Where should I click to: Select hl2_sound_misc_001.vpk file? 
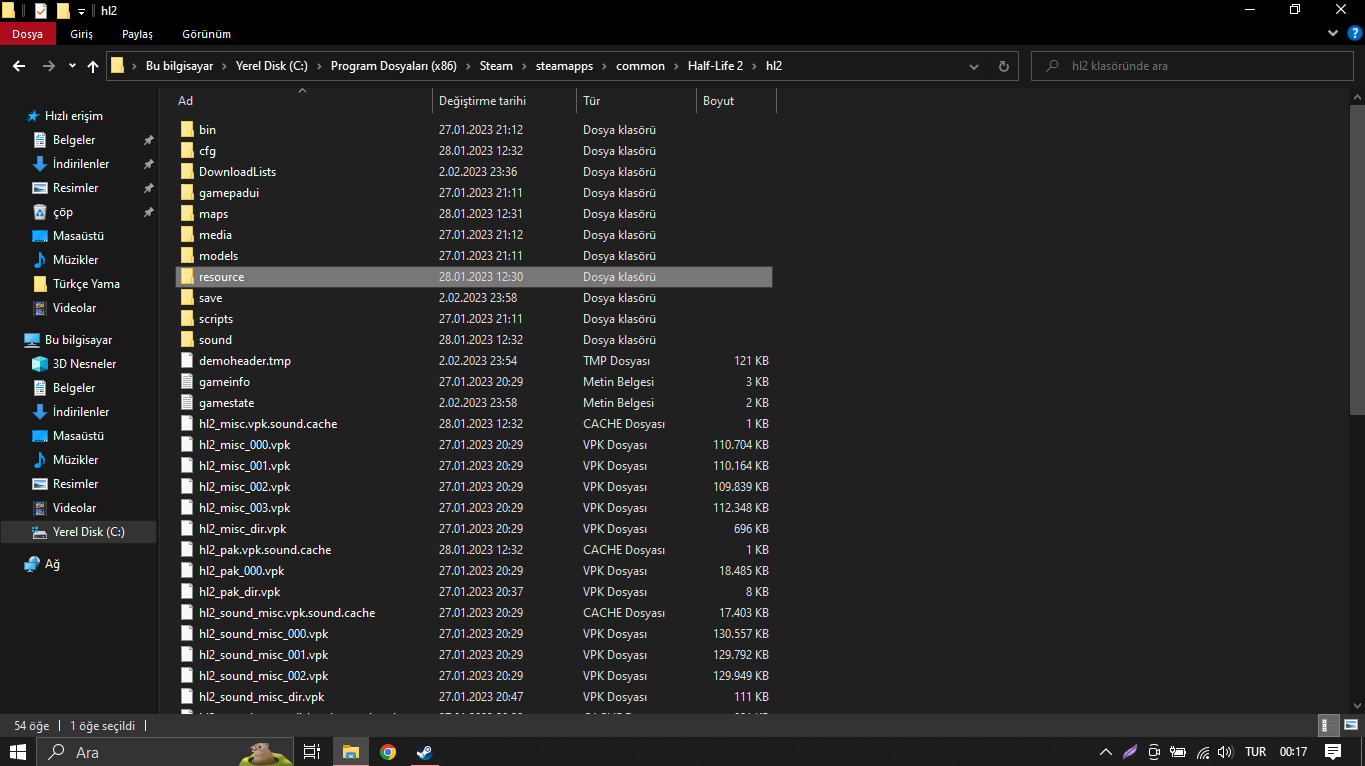tap(263, 655)
